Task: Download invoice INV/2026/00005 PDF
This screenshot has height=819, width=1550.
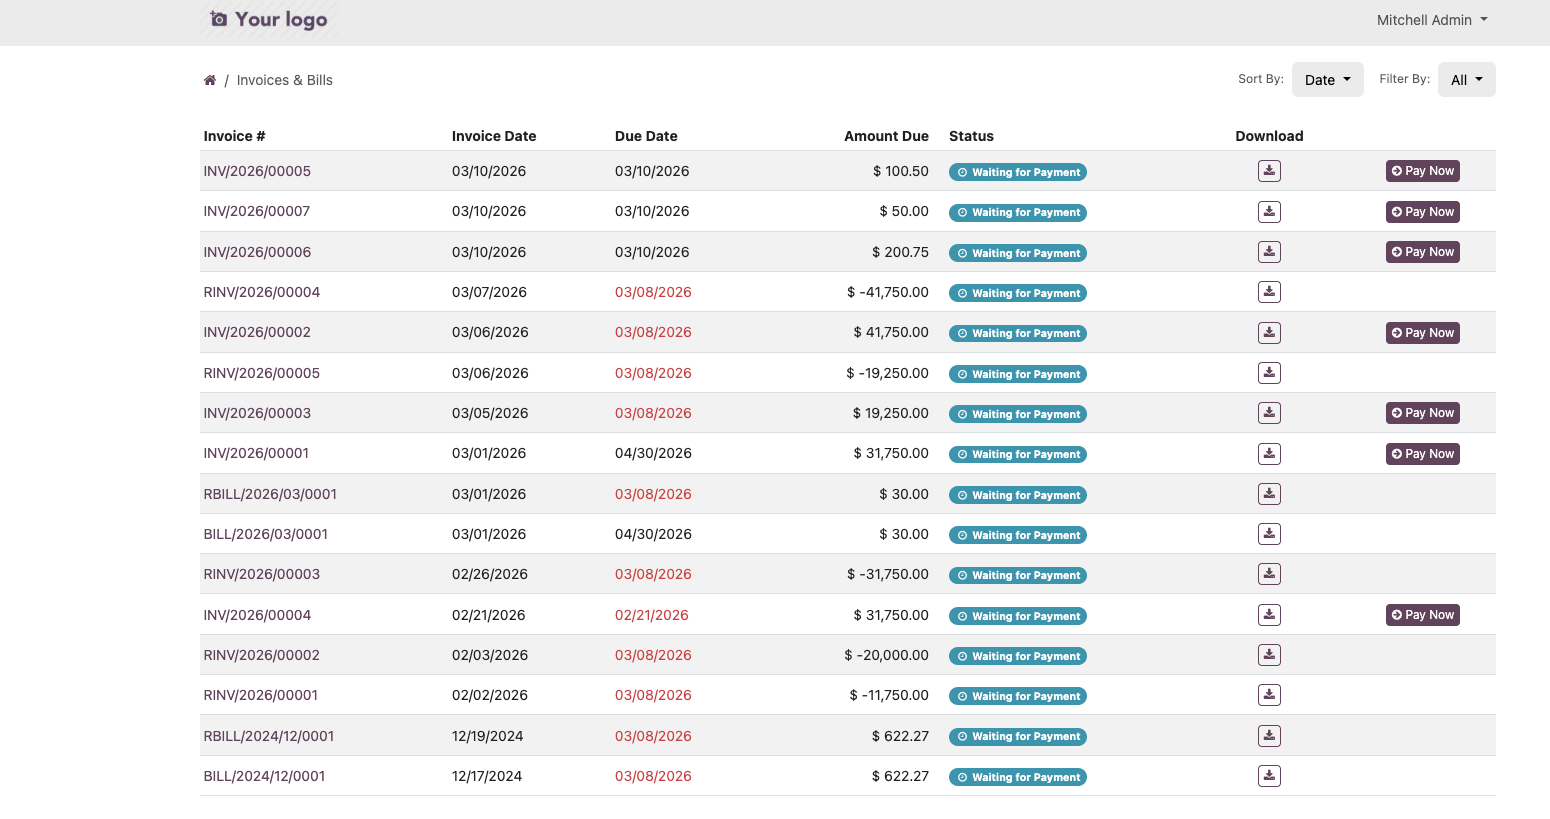Action: point(1269,171)
